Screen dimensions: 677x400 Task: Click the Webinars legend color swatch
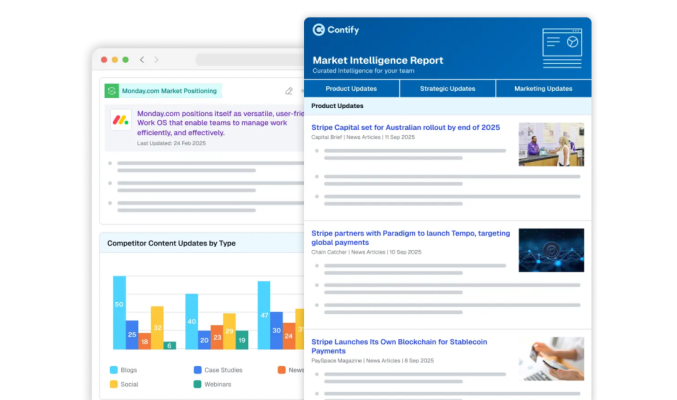click(x=198, y=384)
